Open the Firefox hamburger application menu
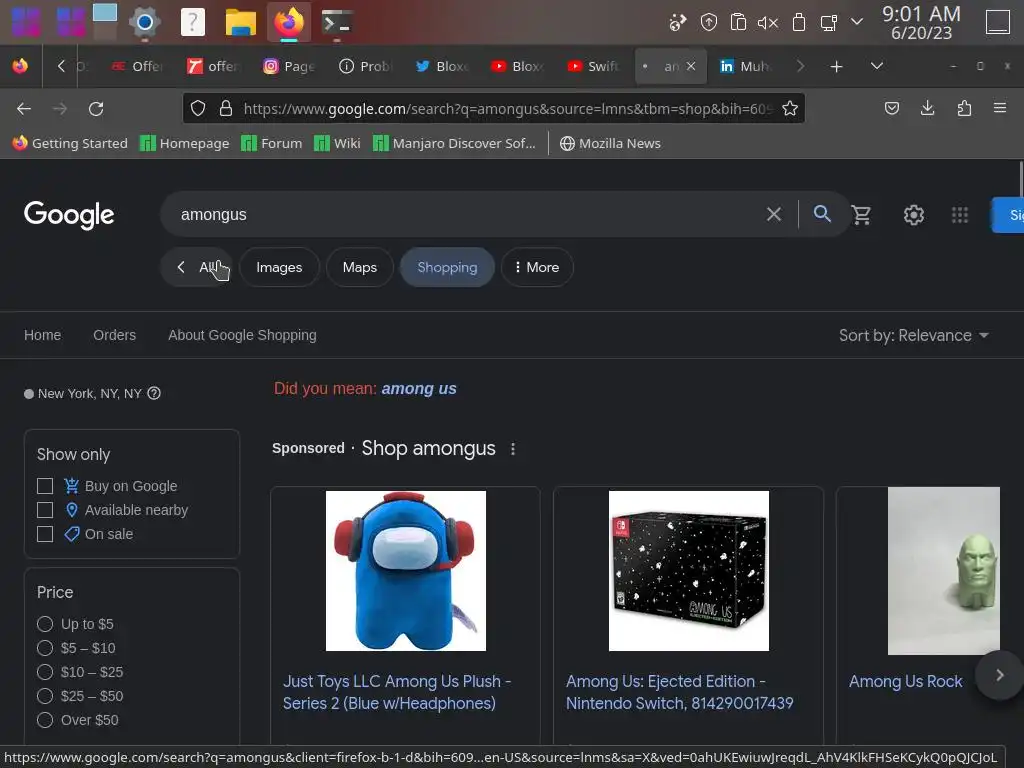1024x768 pixels. (x=1000, y=108)
